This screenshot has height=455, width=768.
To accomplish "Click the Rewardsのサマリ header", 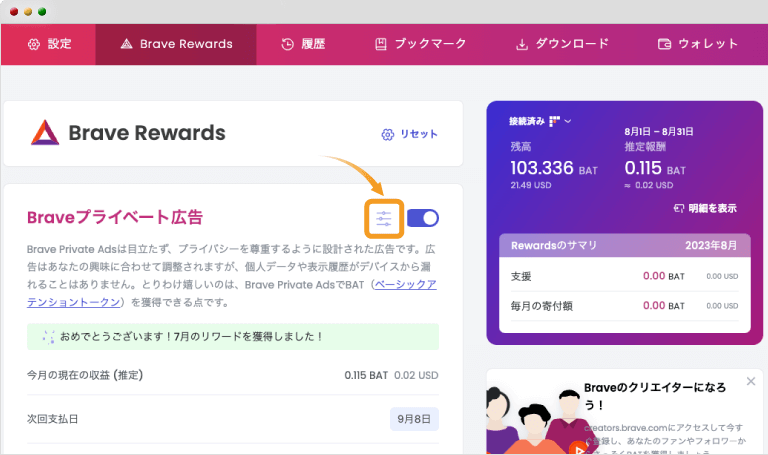I will [554, 246].
